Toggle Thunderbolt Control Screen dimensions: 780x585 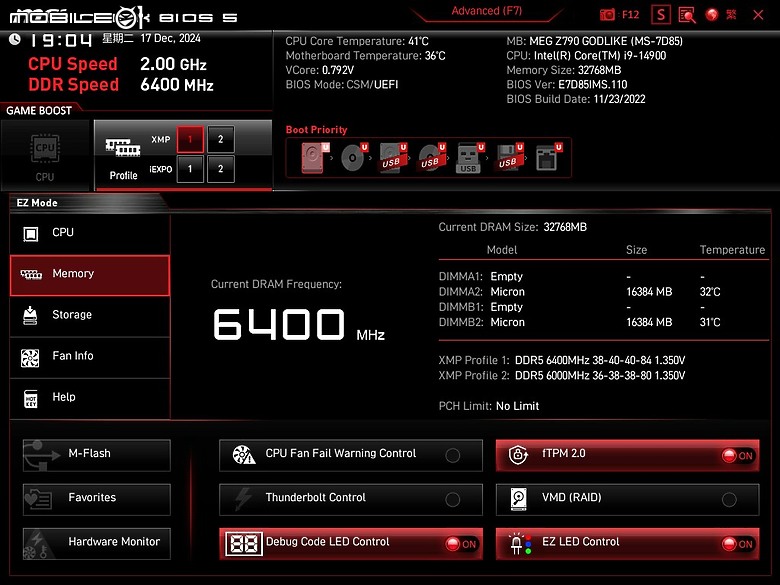coord(351,499)
